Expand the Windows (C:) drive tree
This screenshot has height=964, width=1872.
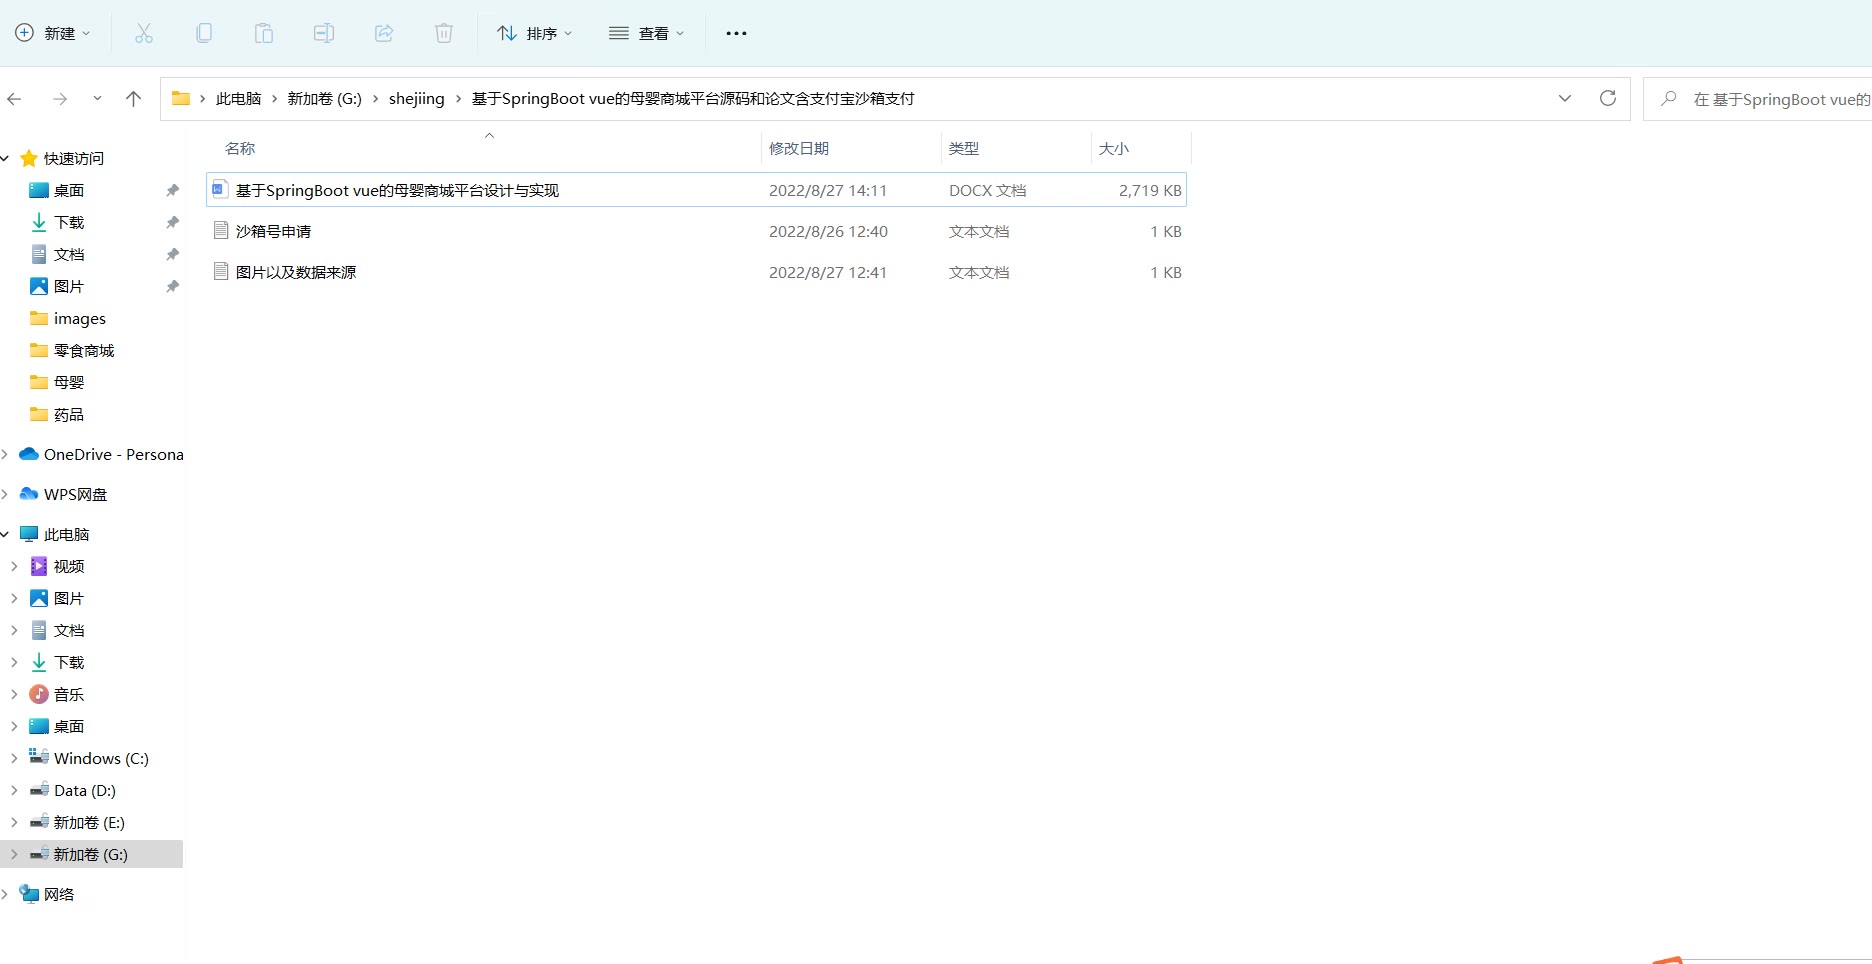point(14,758)
